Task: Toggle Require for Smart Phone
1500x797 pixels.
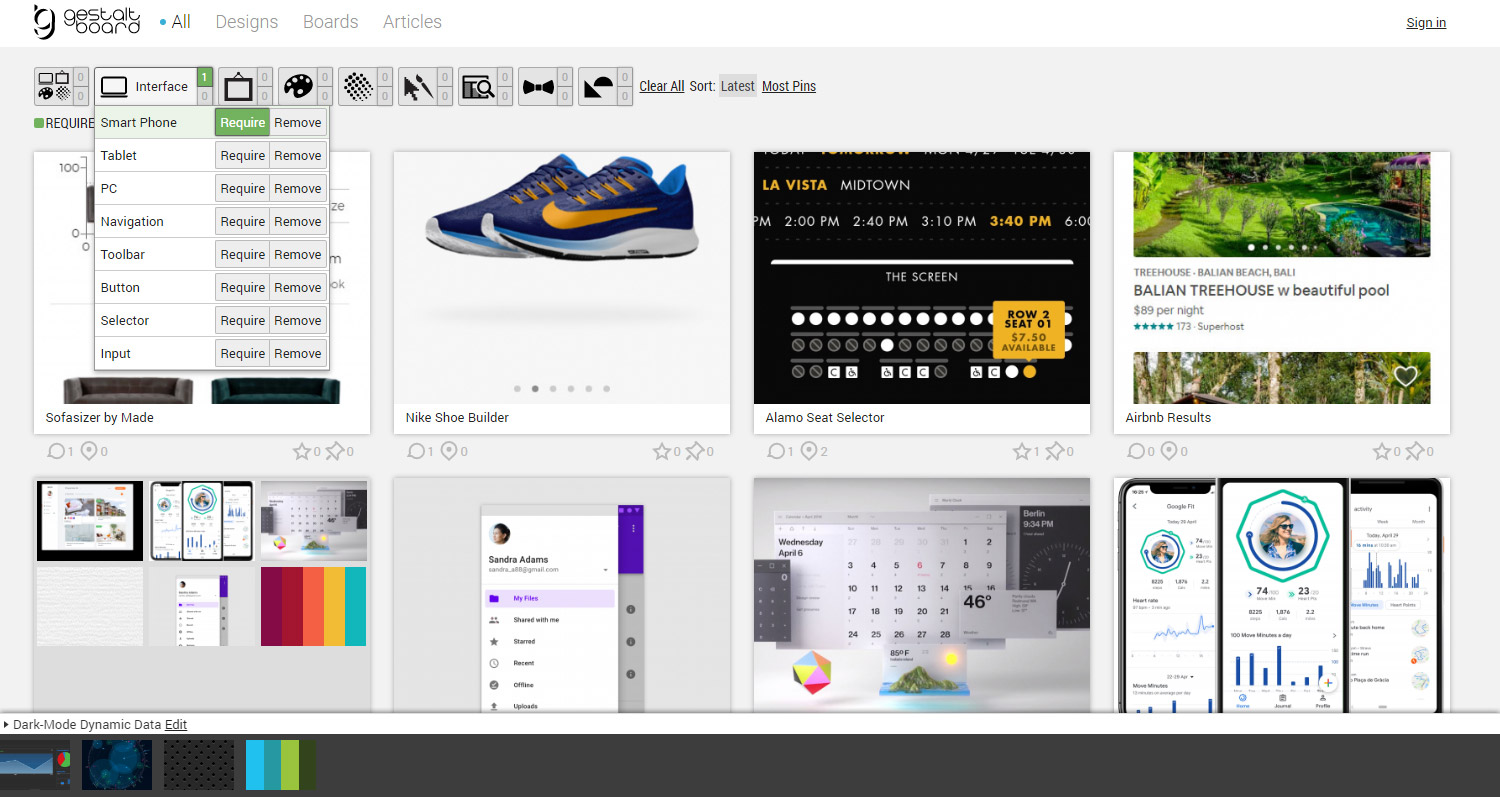Action: pyautogui.click(x=243, y=123)
